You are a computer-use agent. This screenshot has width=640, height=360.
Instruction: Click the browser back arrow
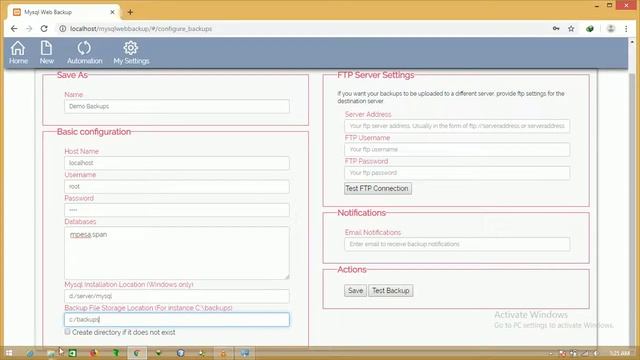(x=14, y=29)
